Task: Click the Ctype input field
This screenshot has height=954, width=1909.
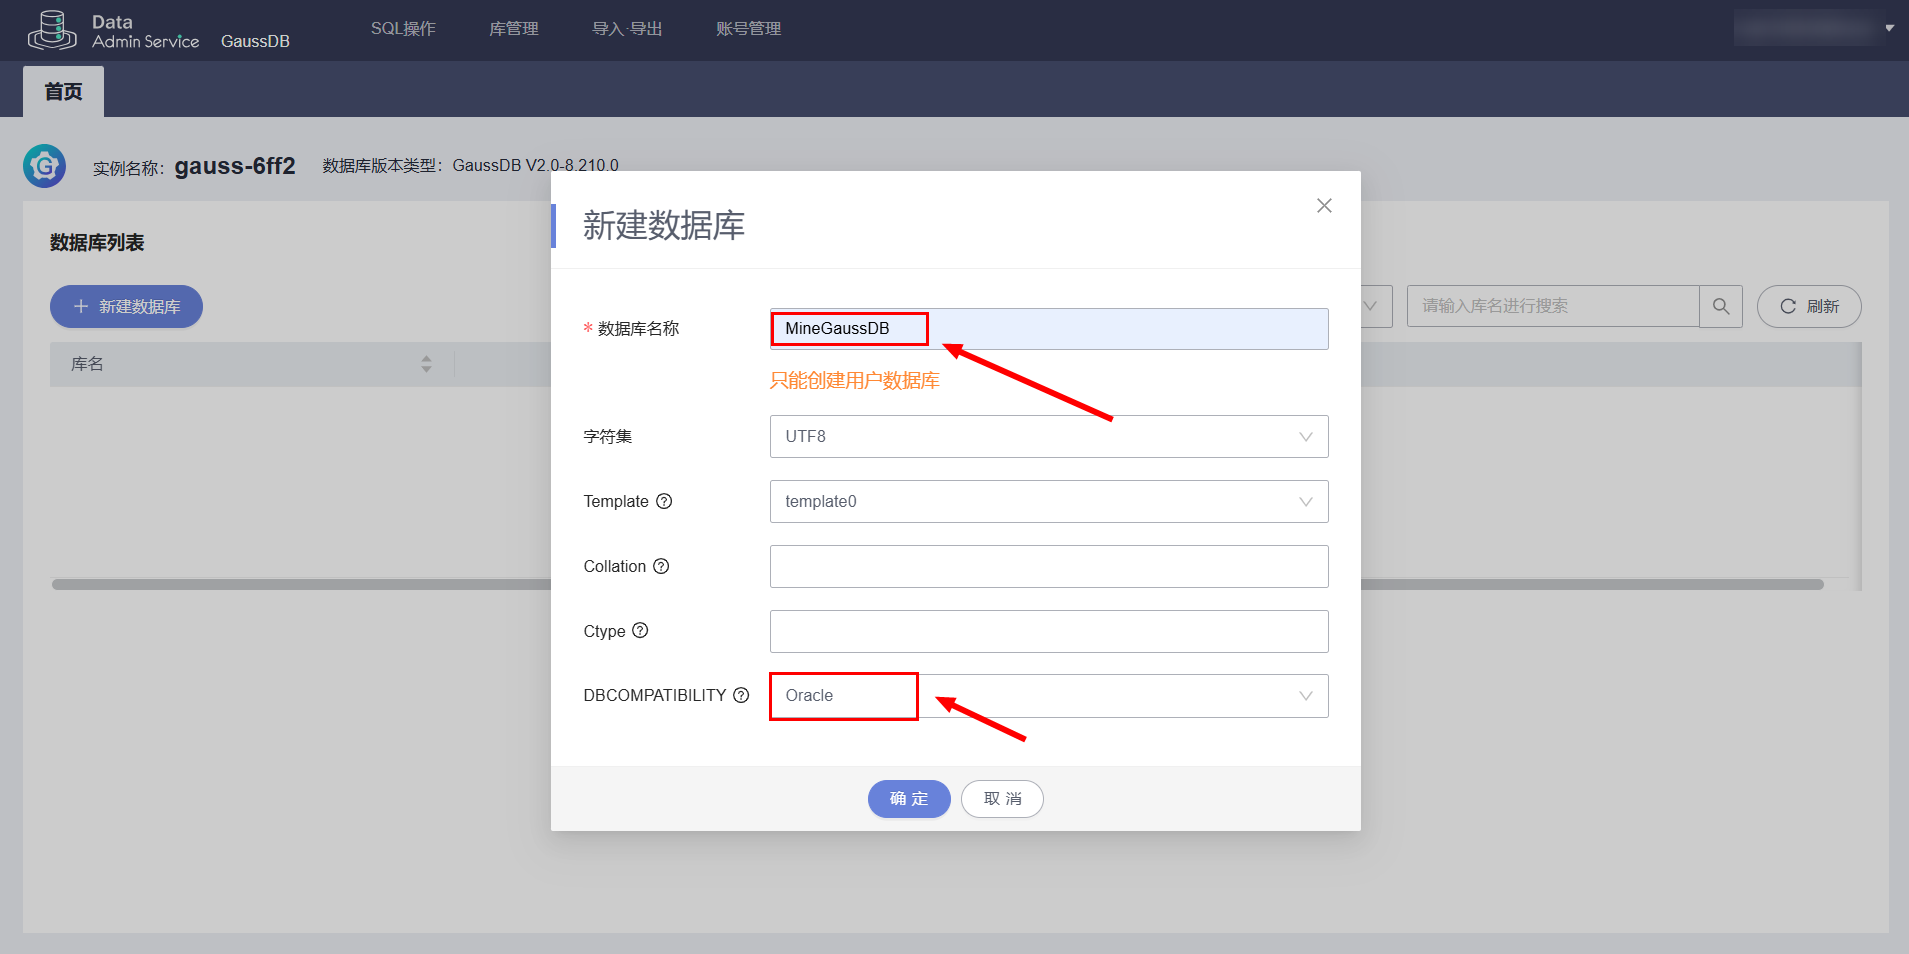Action: [1049, 632]
